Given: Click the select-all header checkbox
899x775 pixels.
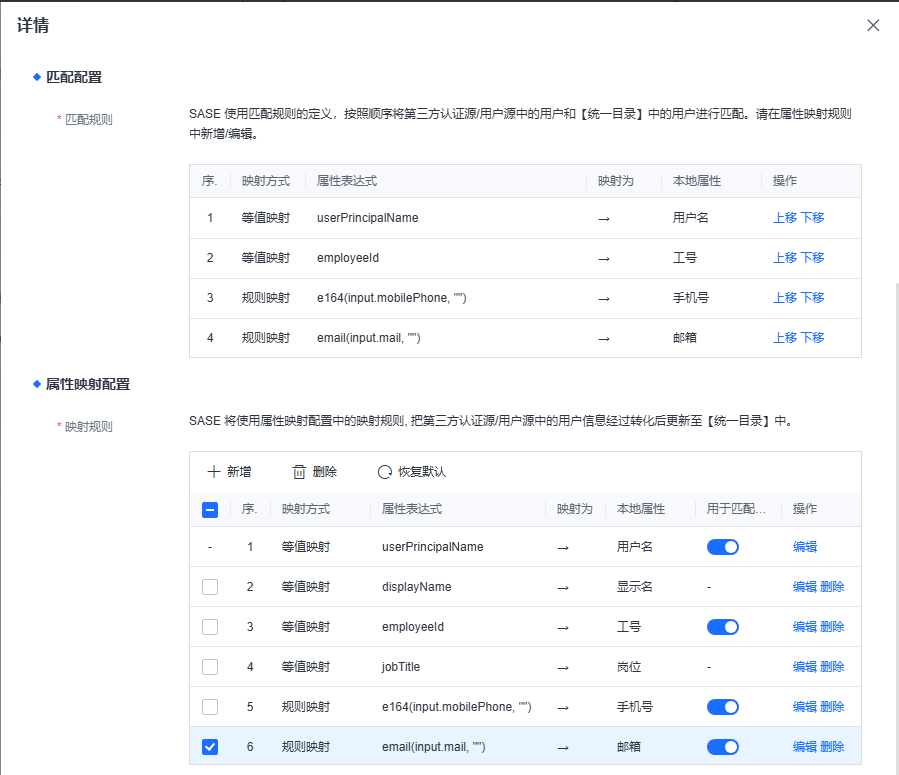Looking at the screenshot, I should (x=210, y=509).
